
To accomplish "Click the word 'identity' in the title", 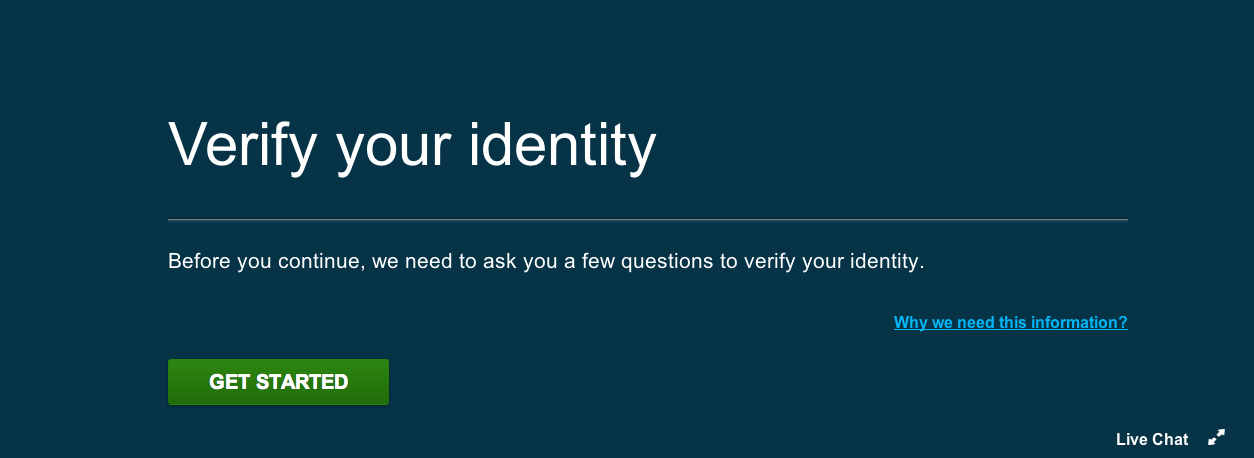I will click(562, 146).
